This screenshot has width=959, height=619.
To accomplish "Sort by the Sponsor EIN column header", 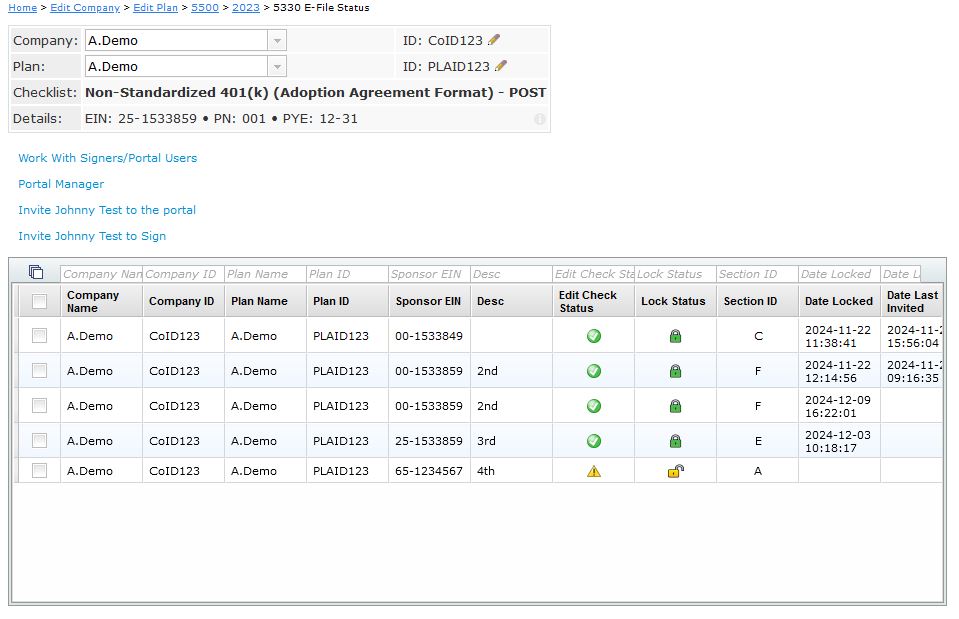I will (428, 301).
